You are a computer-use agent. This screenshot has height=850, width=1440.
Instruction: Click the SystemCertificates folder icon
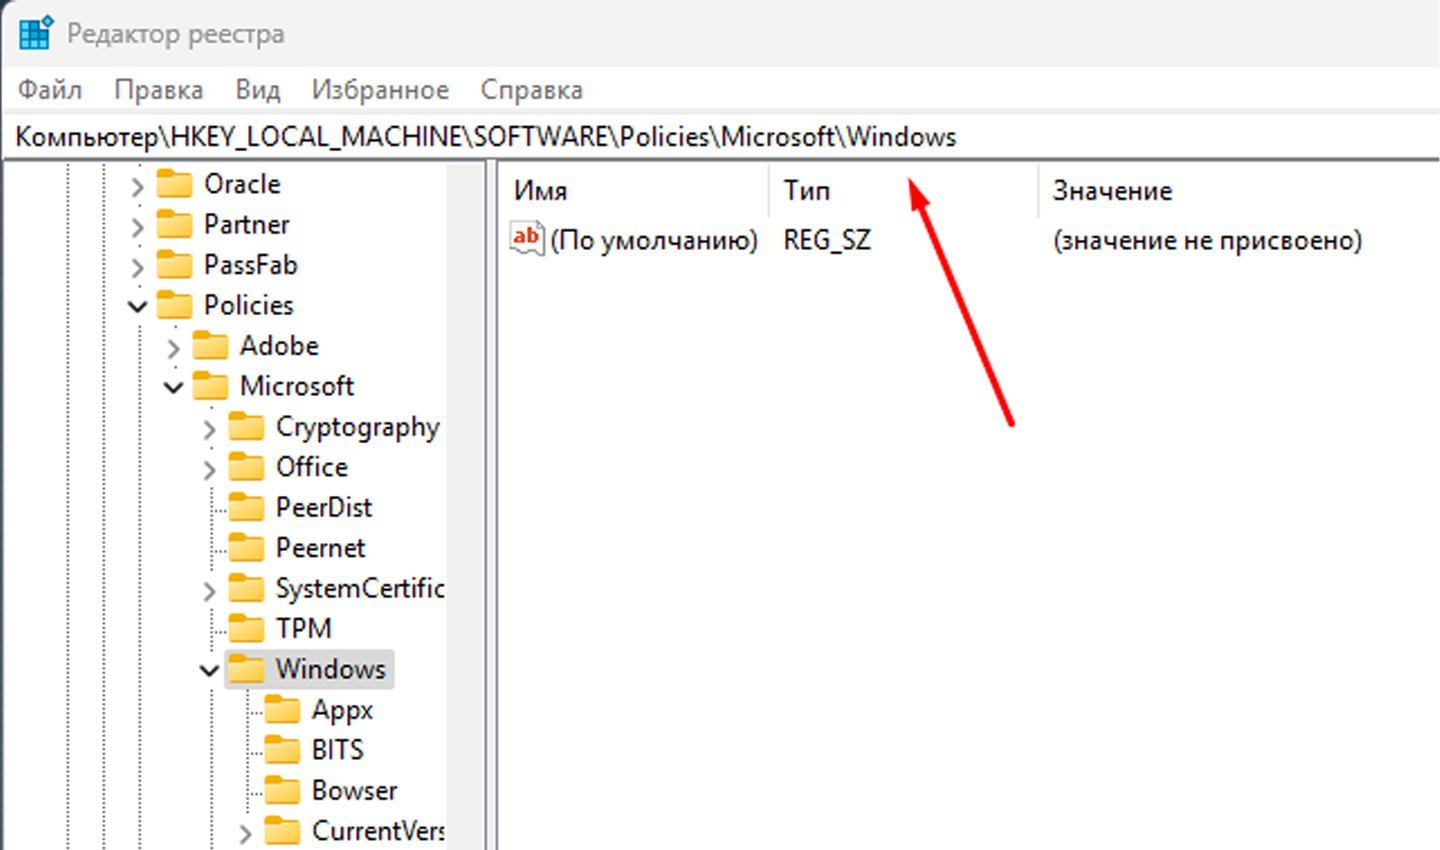247,588
